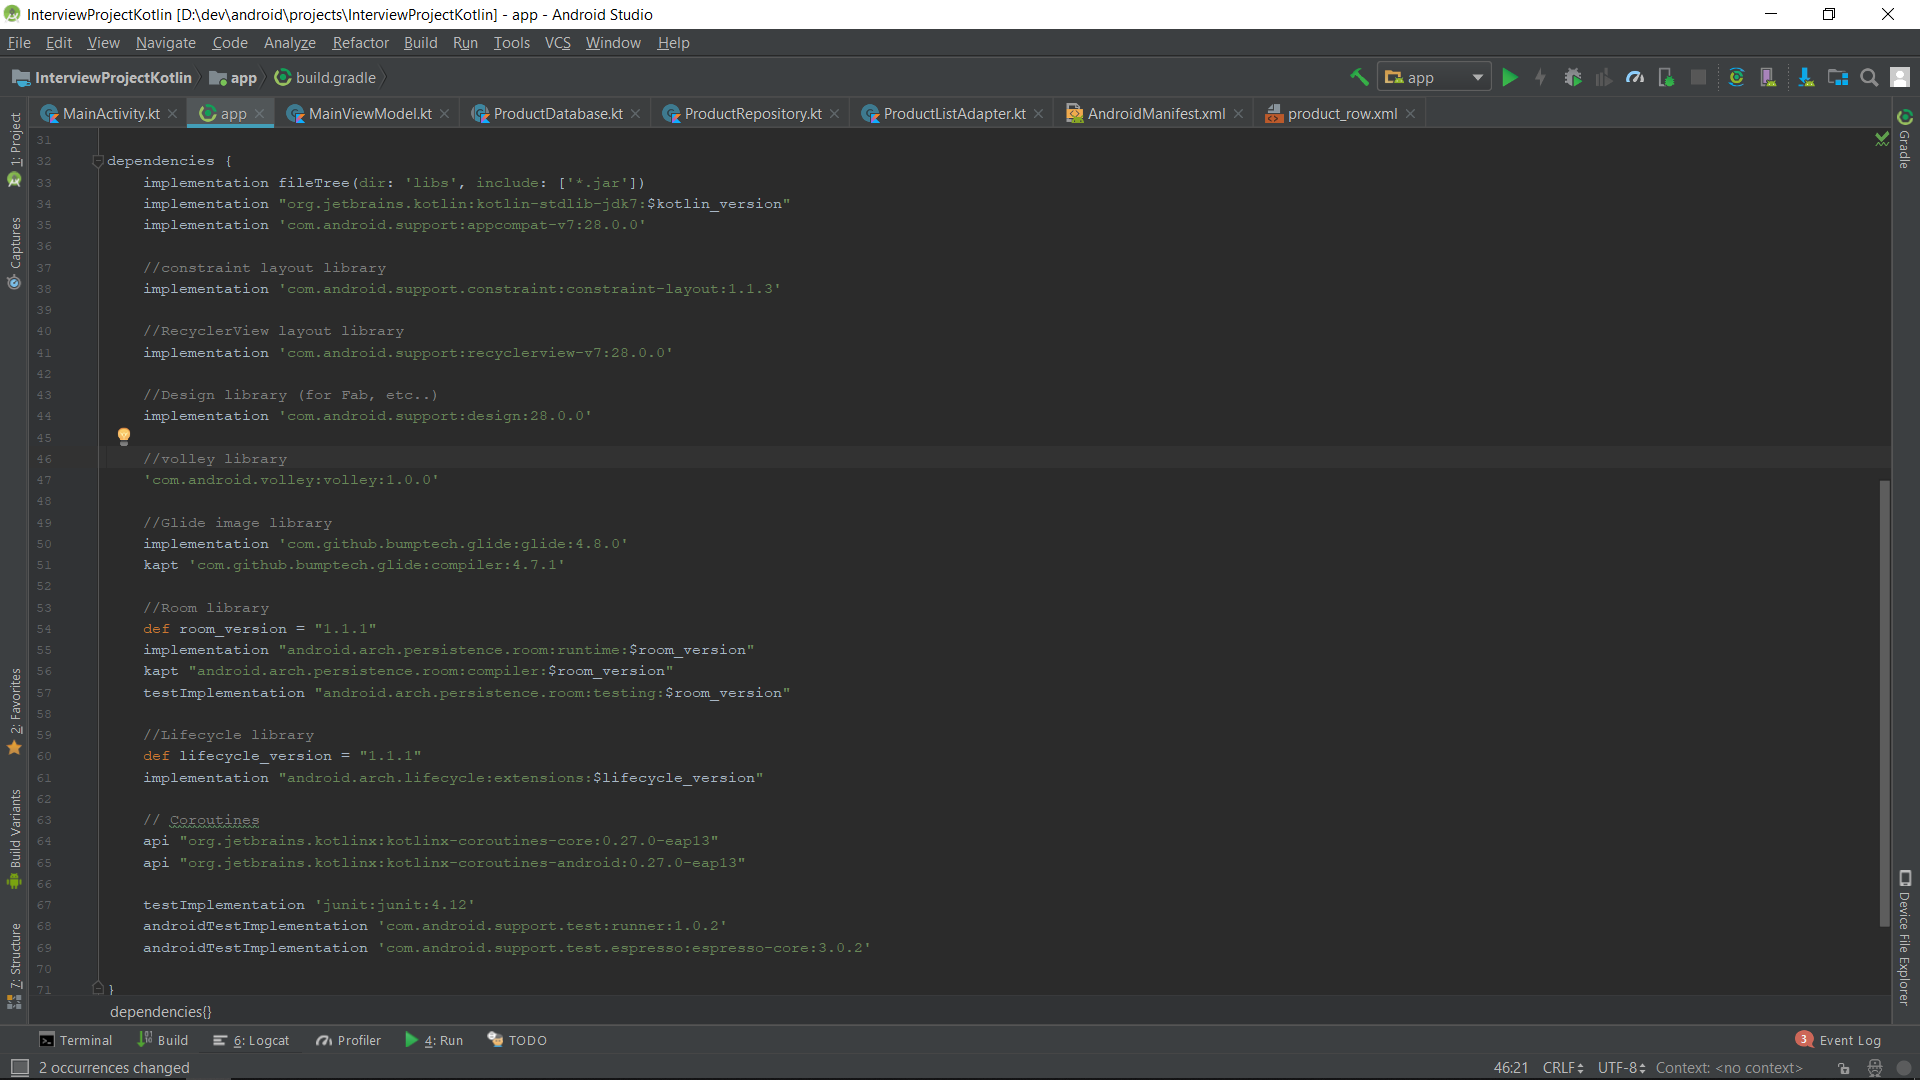Click the Search Everywhere magnifier icon

point(1869,77)
